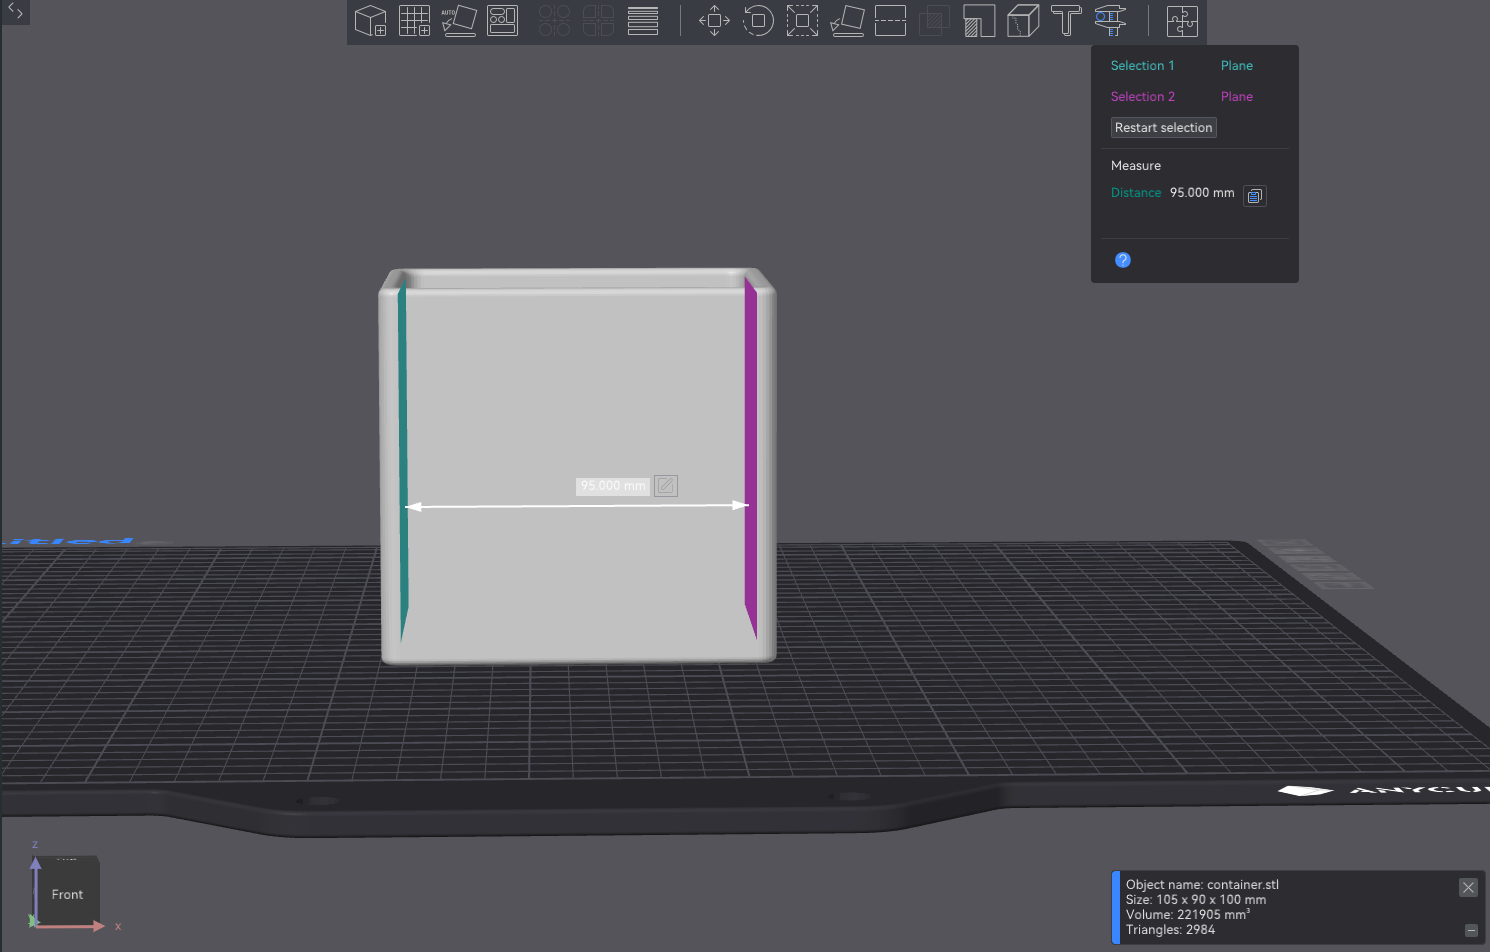1490x952 pixels.
Task: Click the teal Selection 1 plane on the model
Action: coord(403,460)
